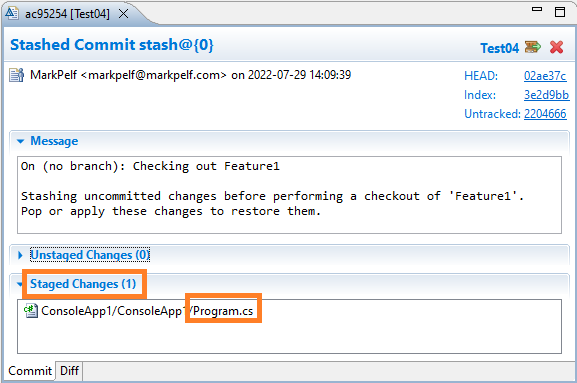The width and height of the screenshot is (577, 383).
Task: Open Untracked commit link 2204666
Action: (x=545, y=114)
